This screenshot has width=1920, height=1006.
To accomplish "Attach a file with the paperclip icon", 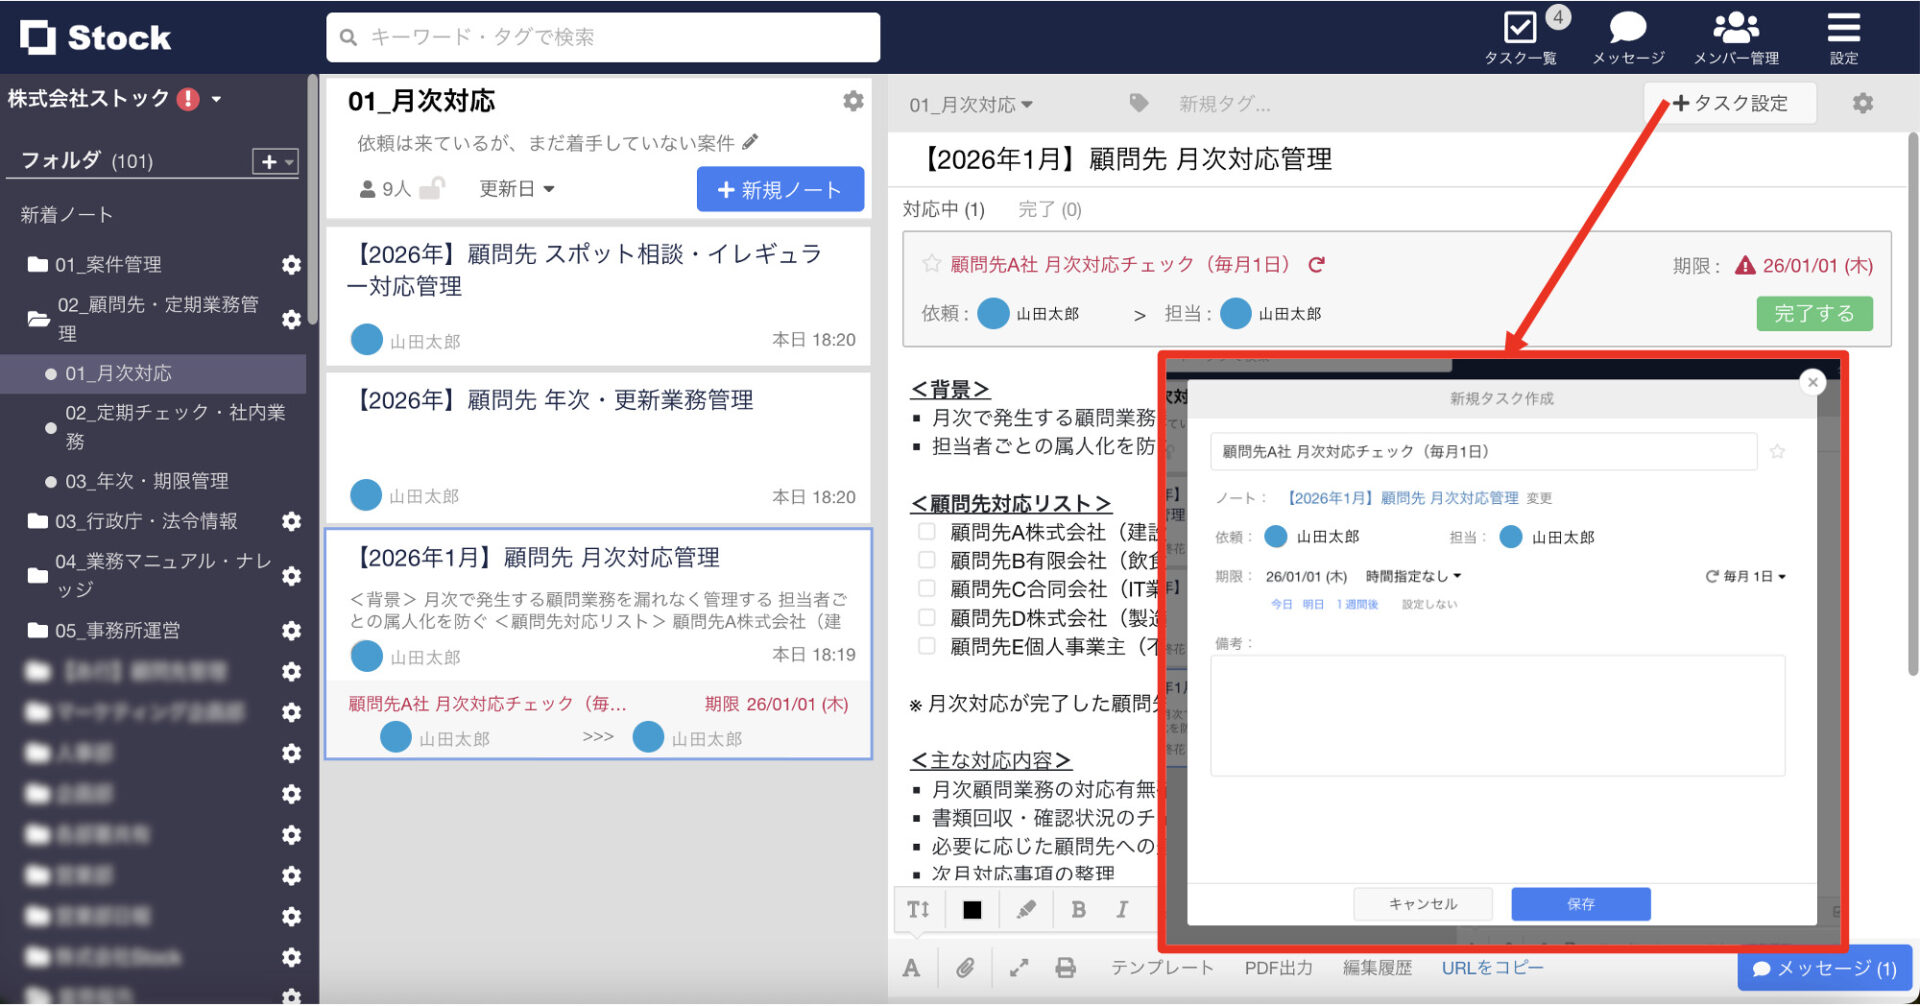I will 966,967.
